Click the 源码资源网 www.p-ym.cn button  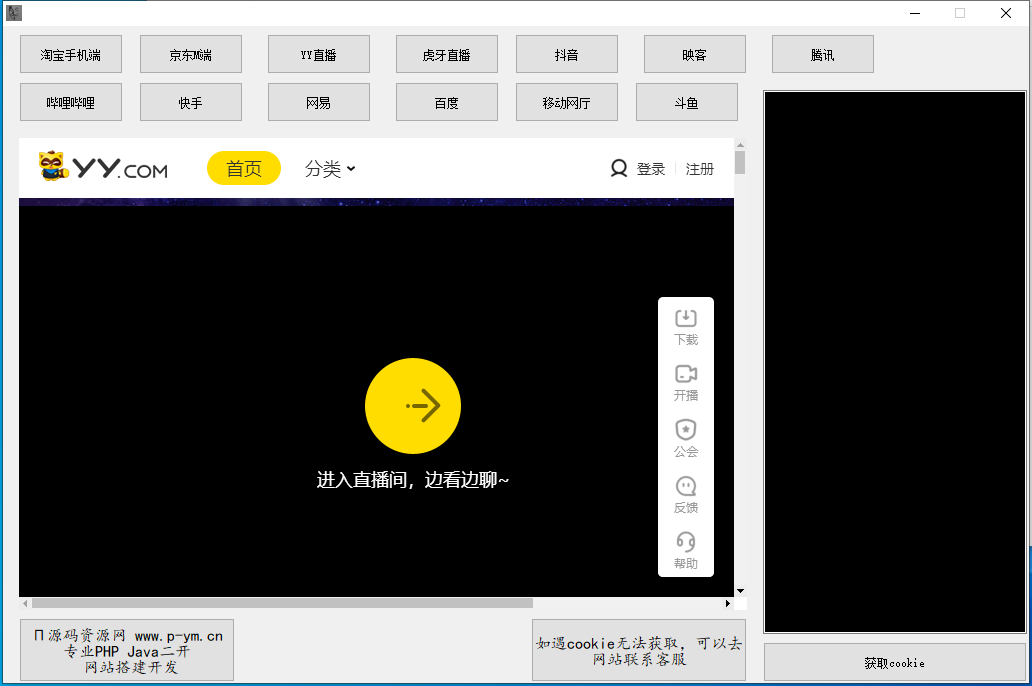click(x=127, y=650)
